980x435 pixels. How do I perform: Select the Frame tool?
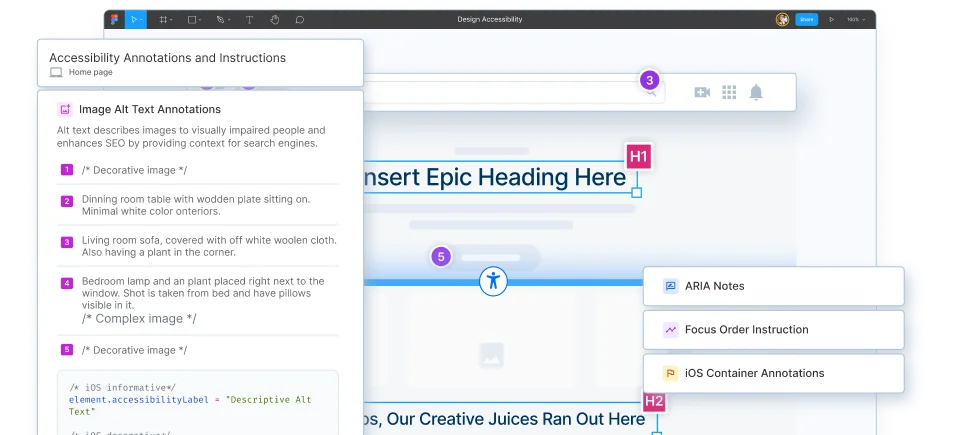tap(163, 19)
